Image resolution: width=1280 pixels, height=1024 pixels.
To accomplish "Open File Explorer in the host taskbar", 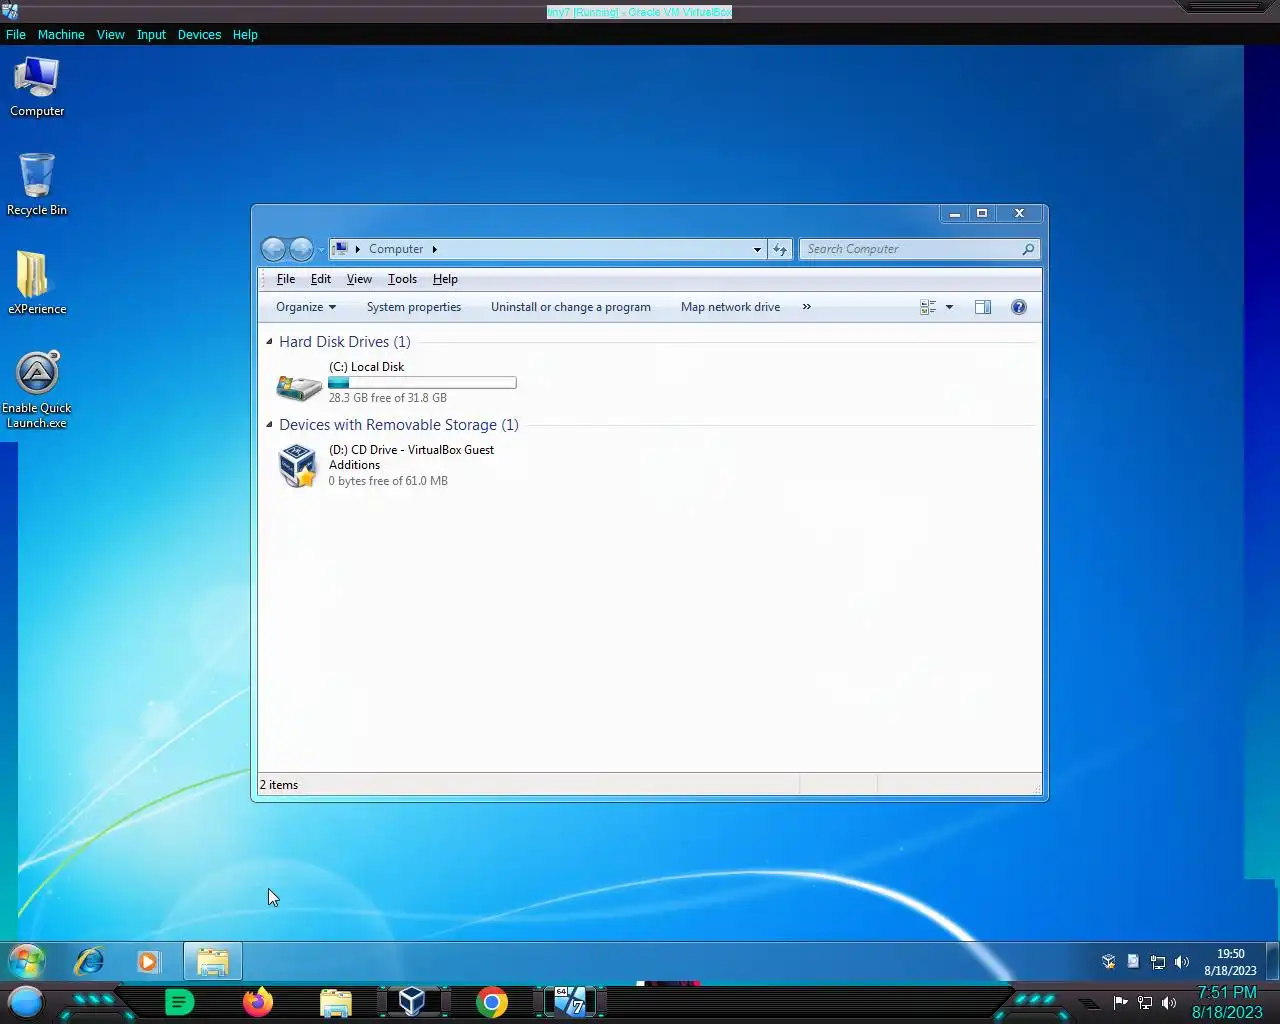I will click(336, 1002).
